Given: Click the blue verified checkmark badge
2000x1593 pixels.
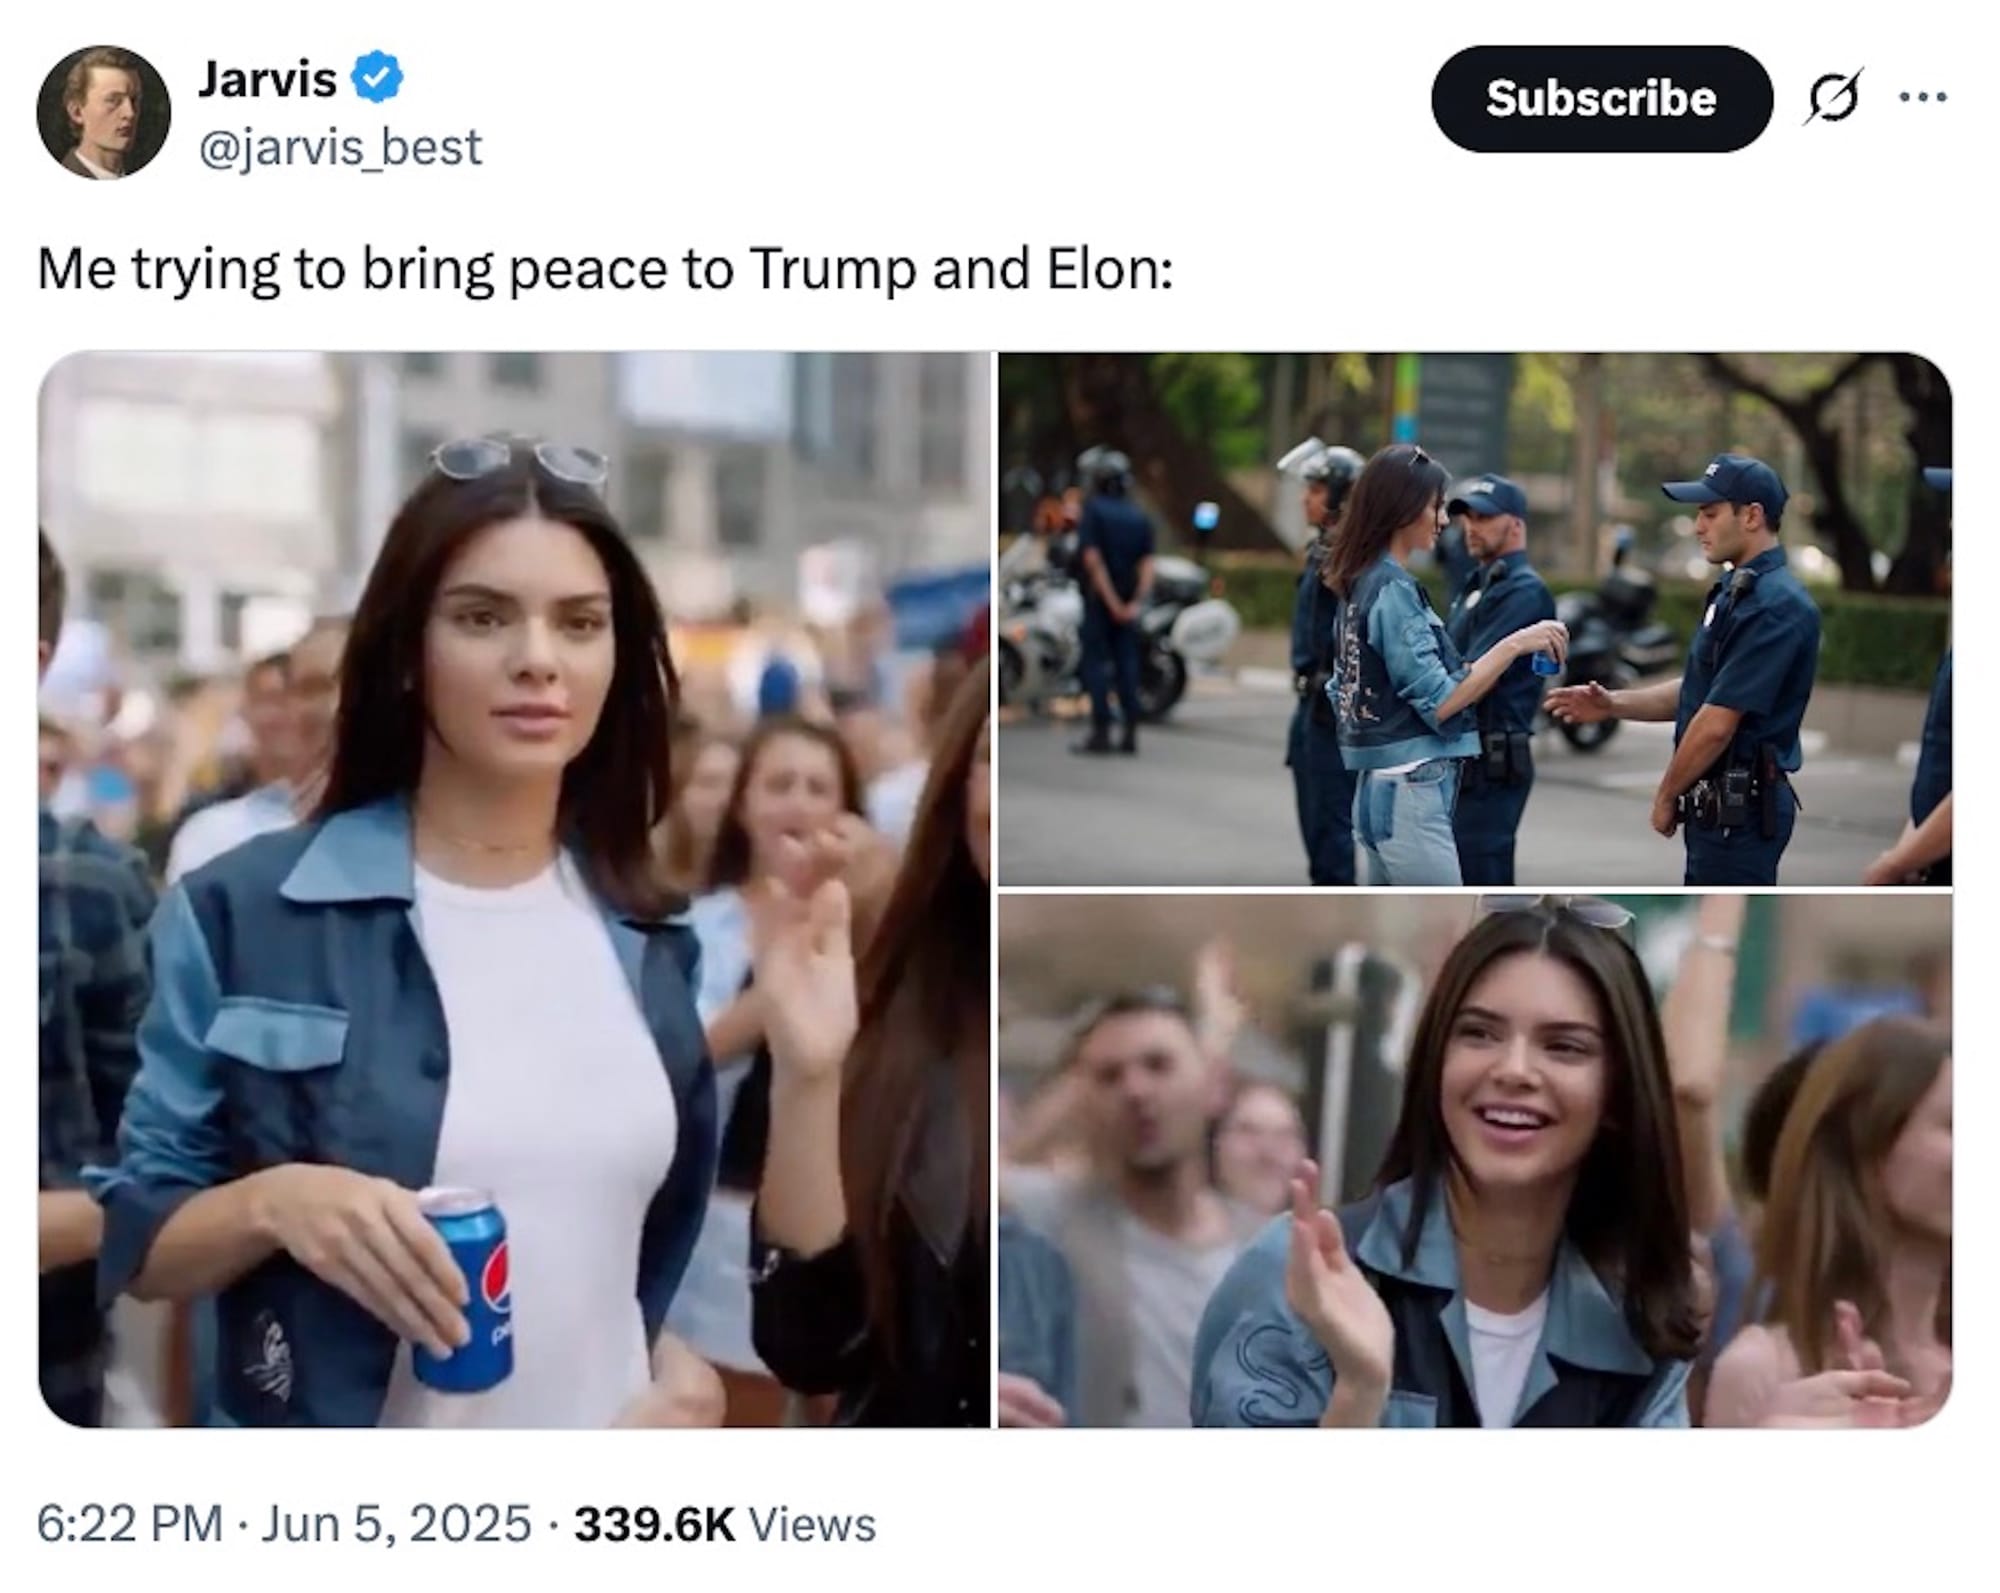Looking at the screenshot, I should click(377, 79).
